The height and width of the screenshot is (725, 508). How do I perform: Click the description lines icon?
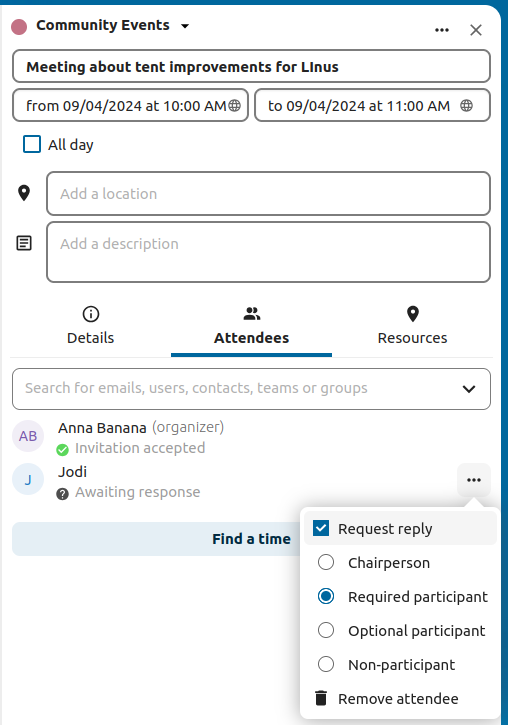coord(24,243)
